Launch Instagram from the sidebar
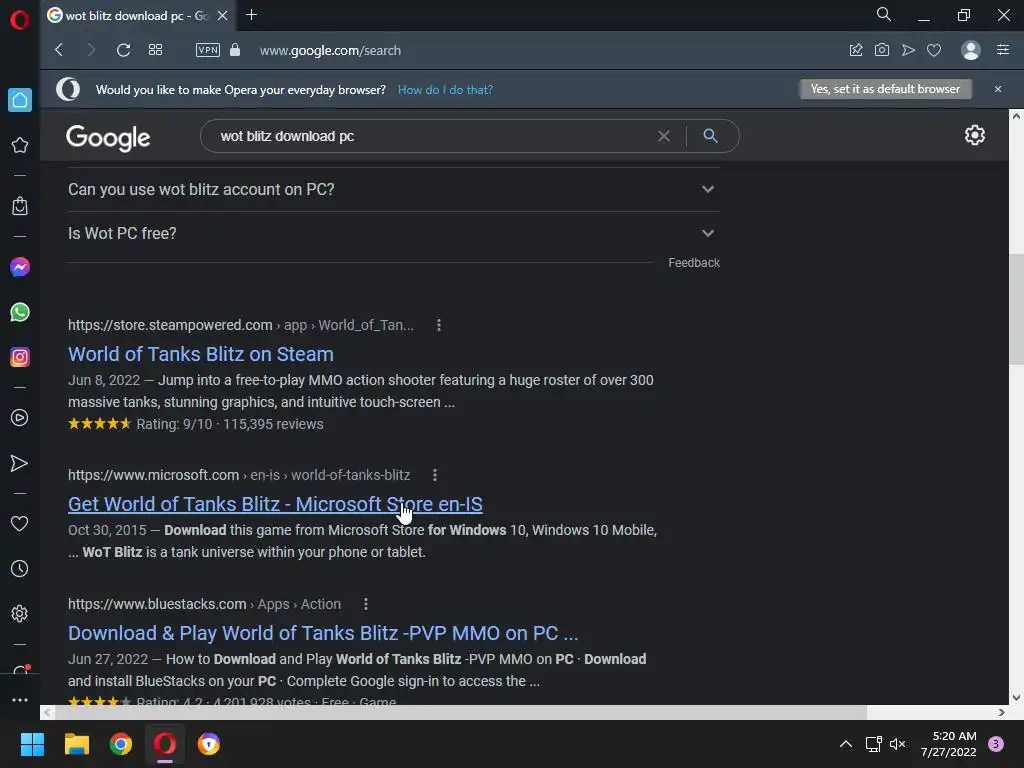This screenshot has height=768, width=1024. [x=20, y=357]
